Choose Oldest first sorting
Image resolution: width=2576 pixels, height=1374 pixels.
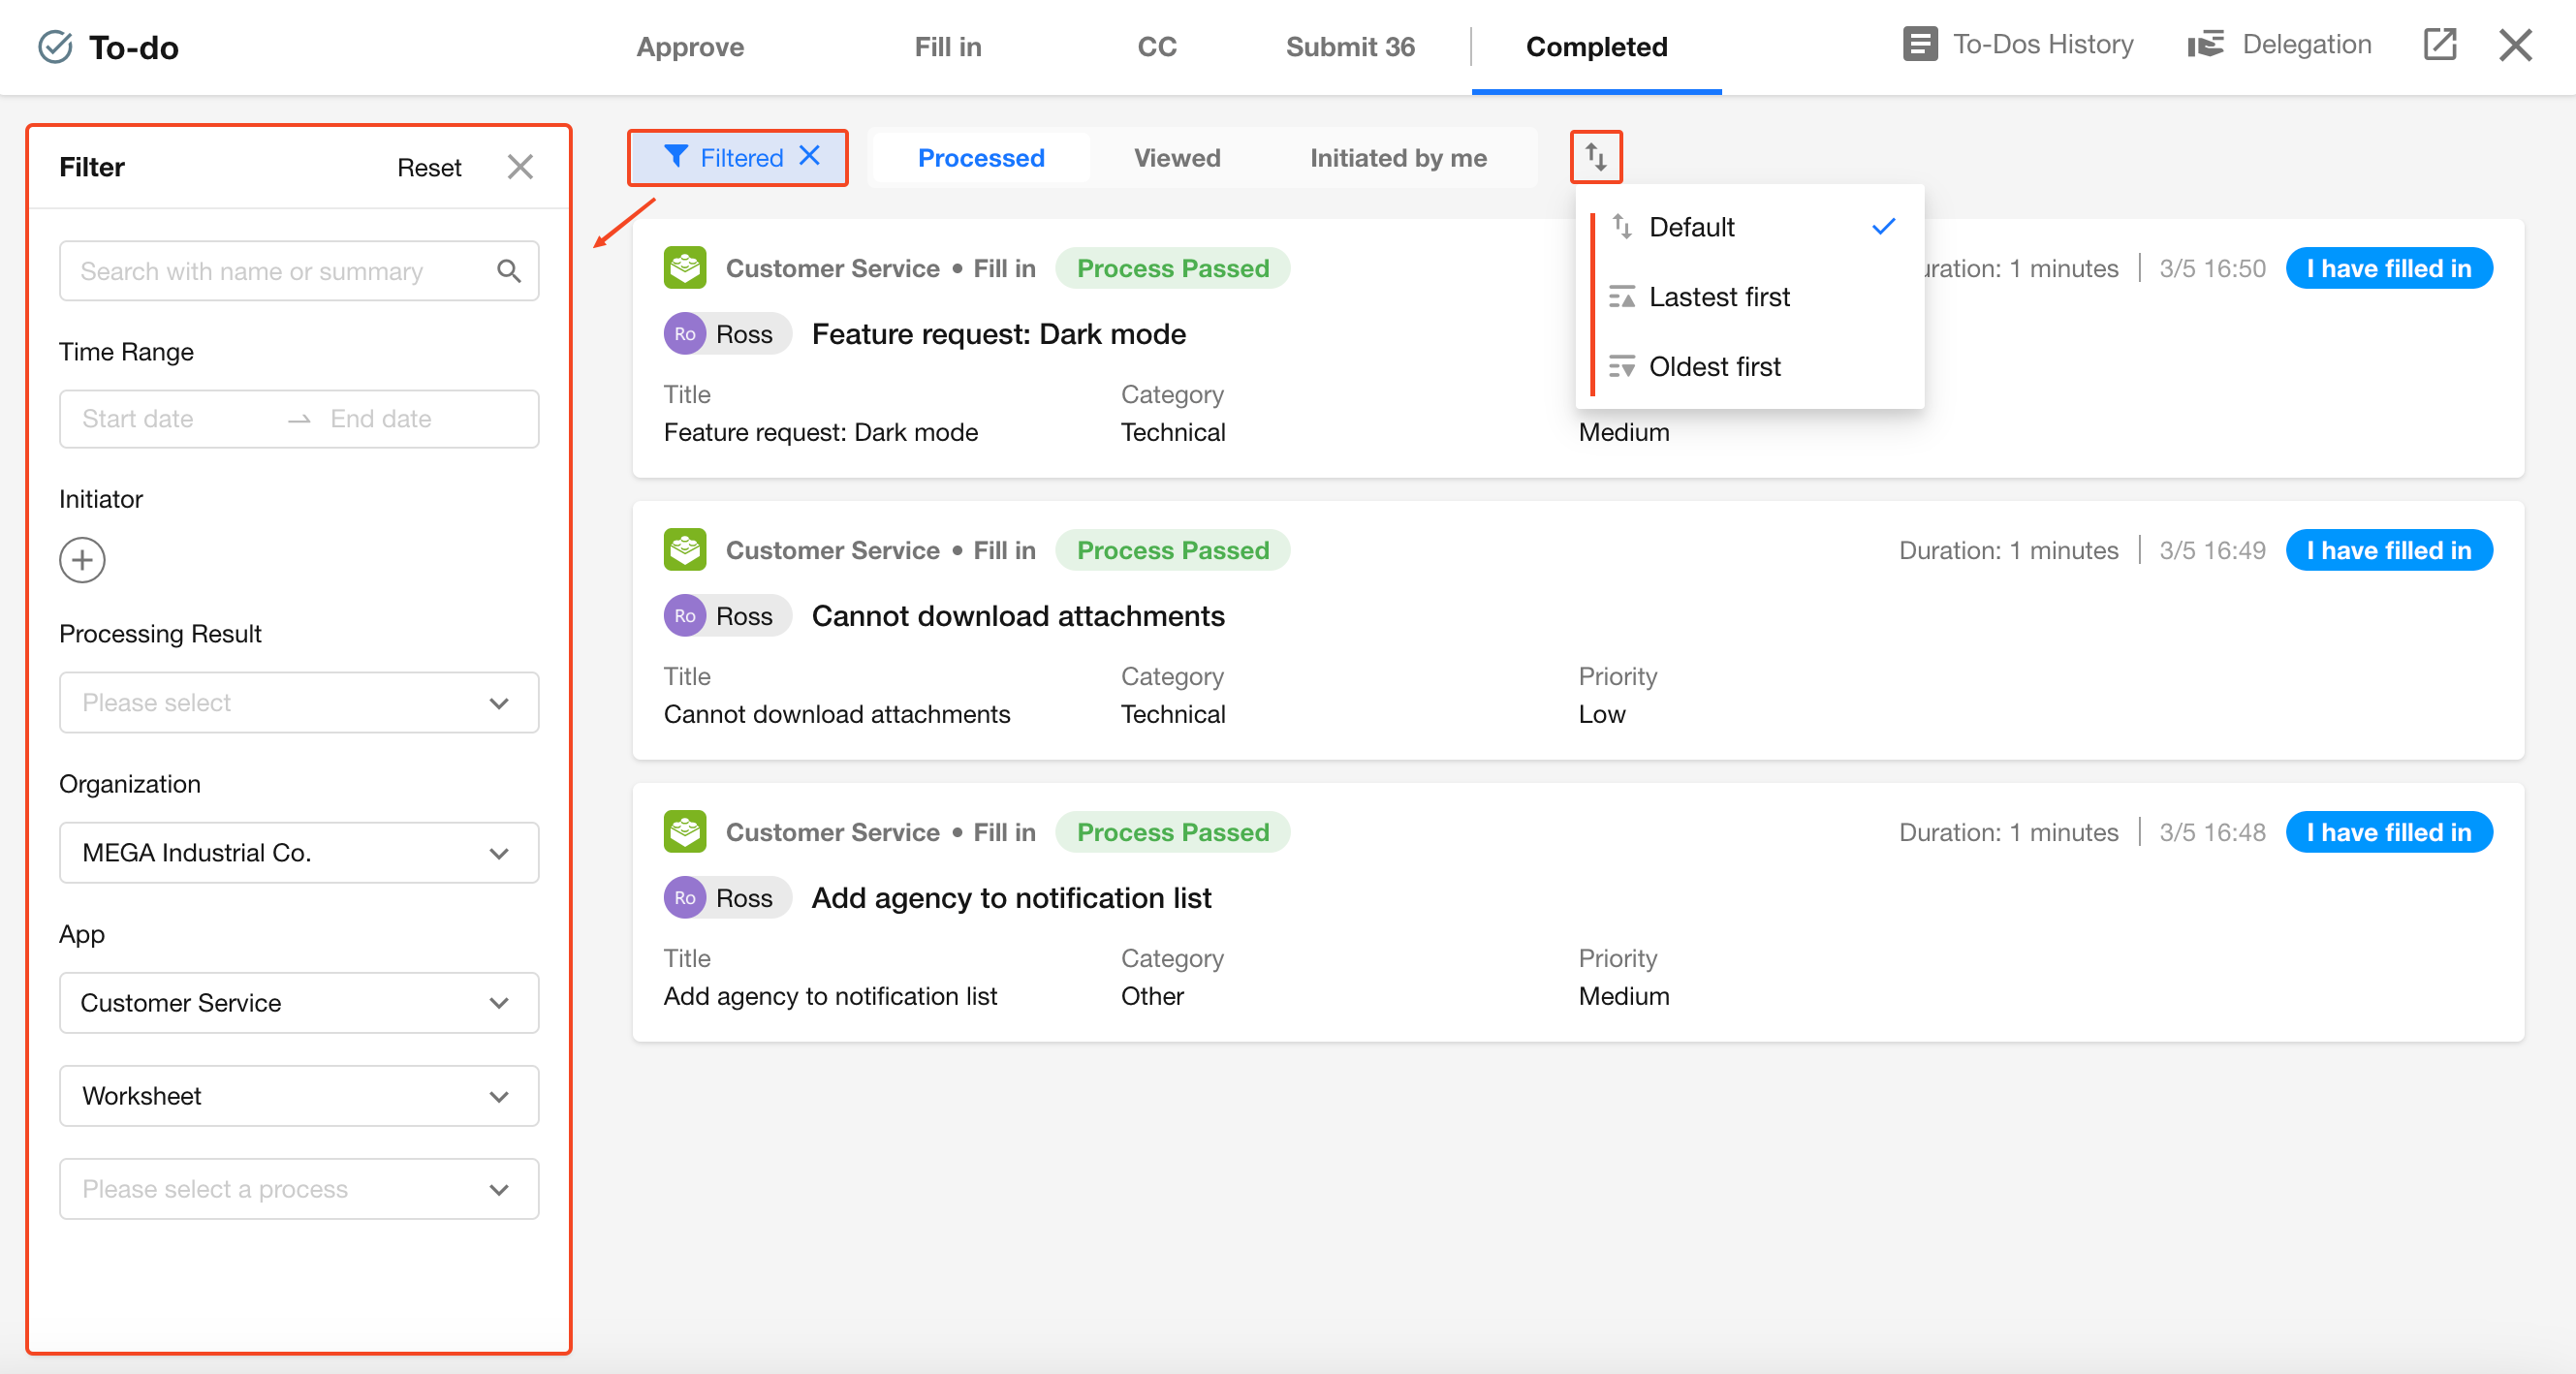pos(1714,367)
